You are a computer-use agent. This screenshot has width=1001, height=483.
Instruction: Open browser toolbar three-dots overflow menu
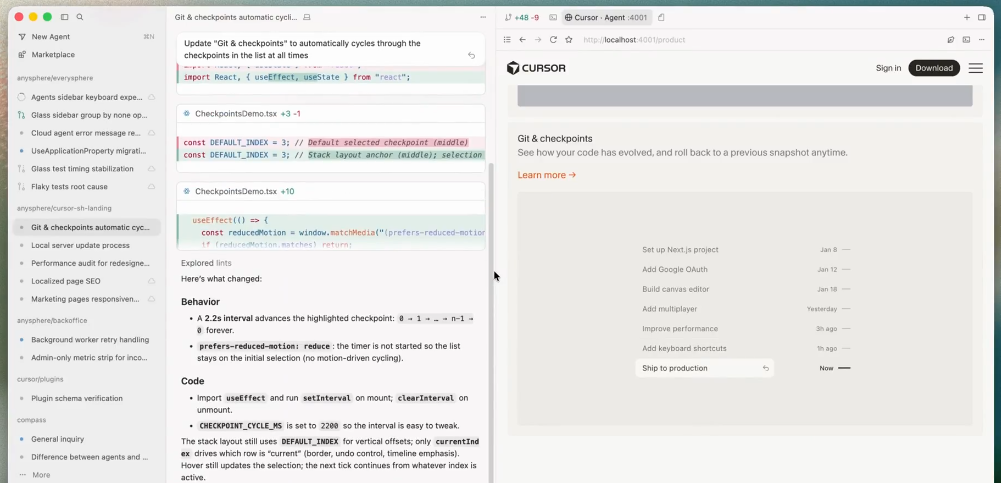[982, 40]
